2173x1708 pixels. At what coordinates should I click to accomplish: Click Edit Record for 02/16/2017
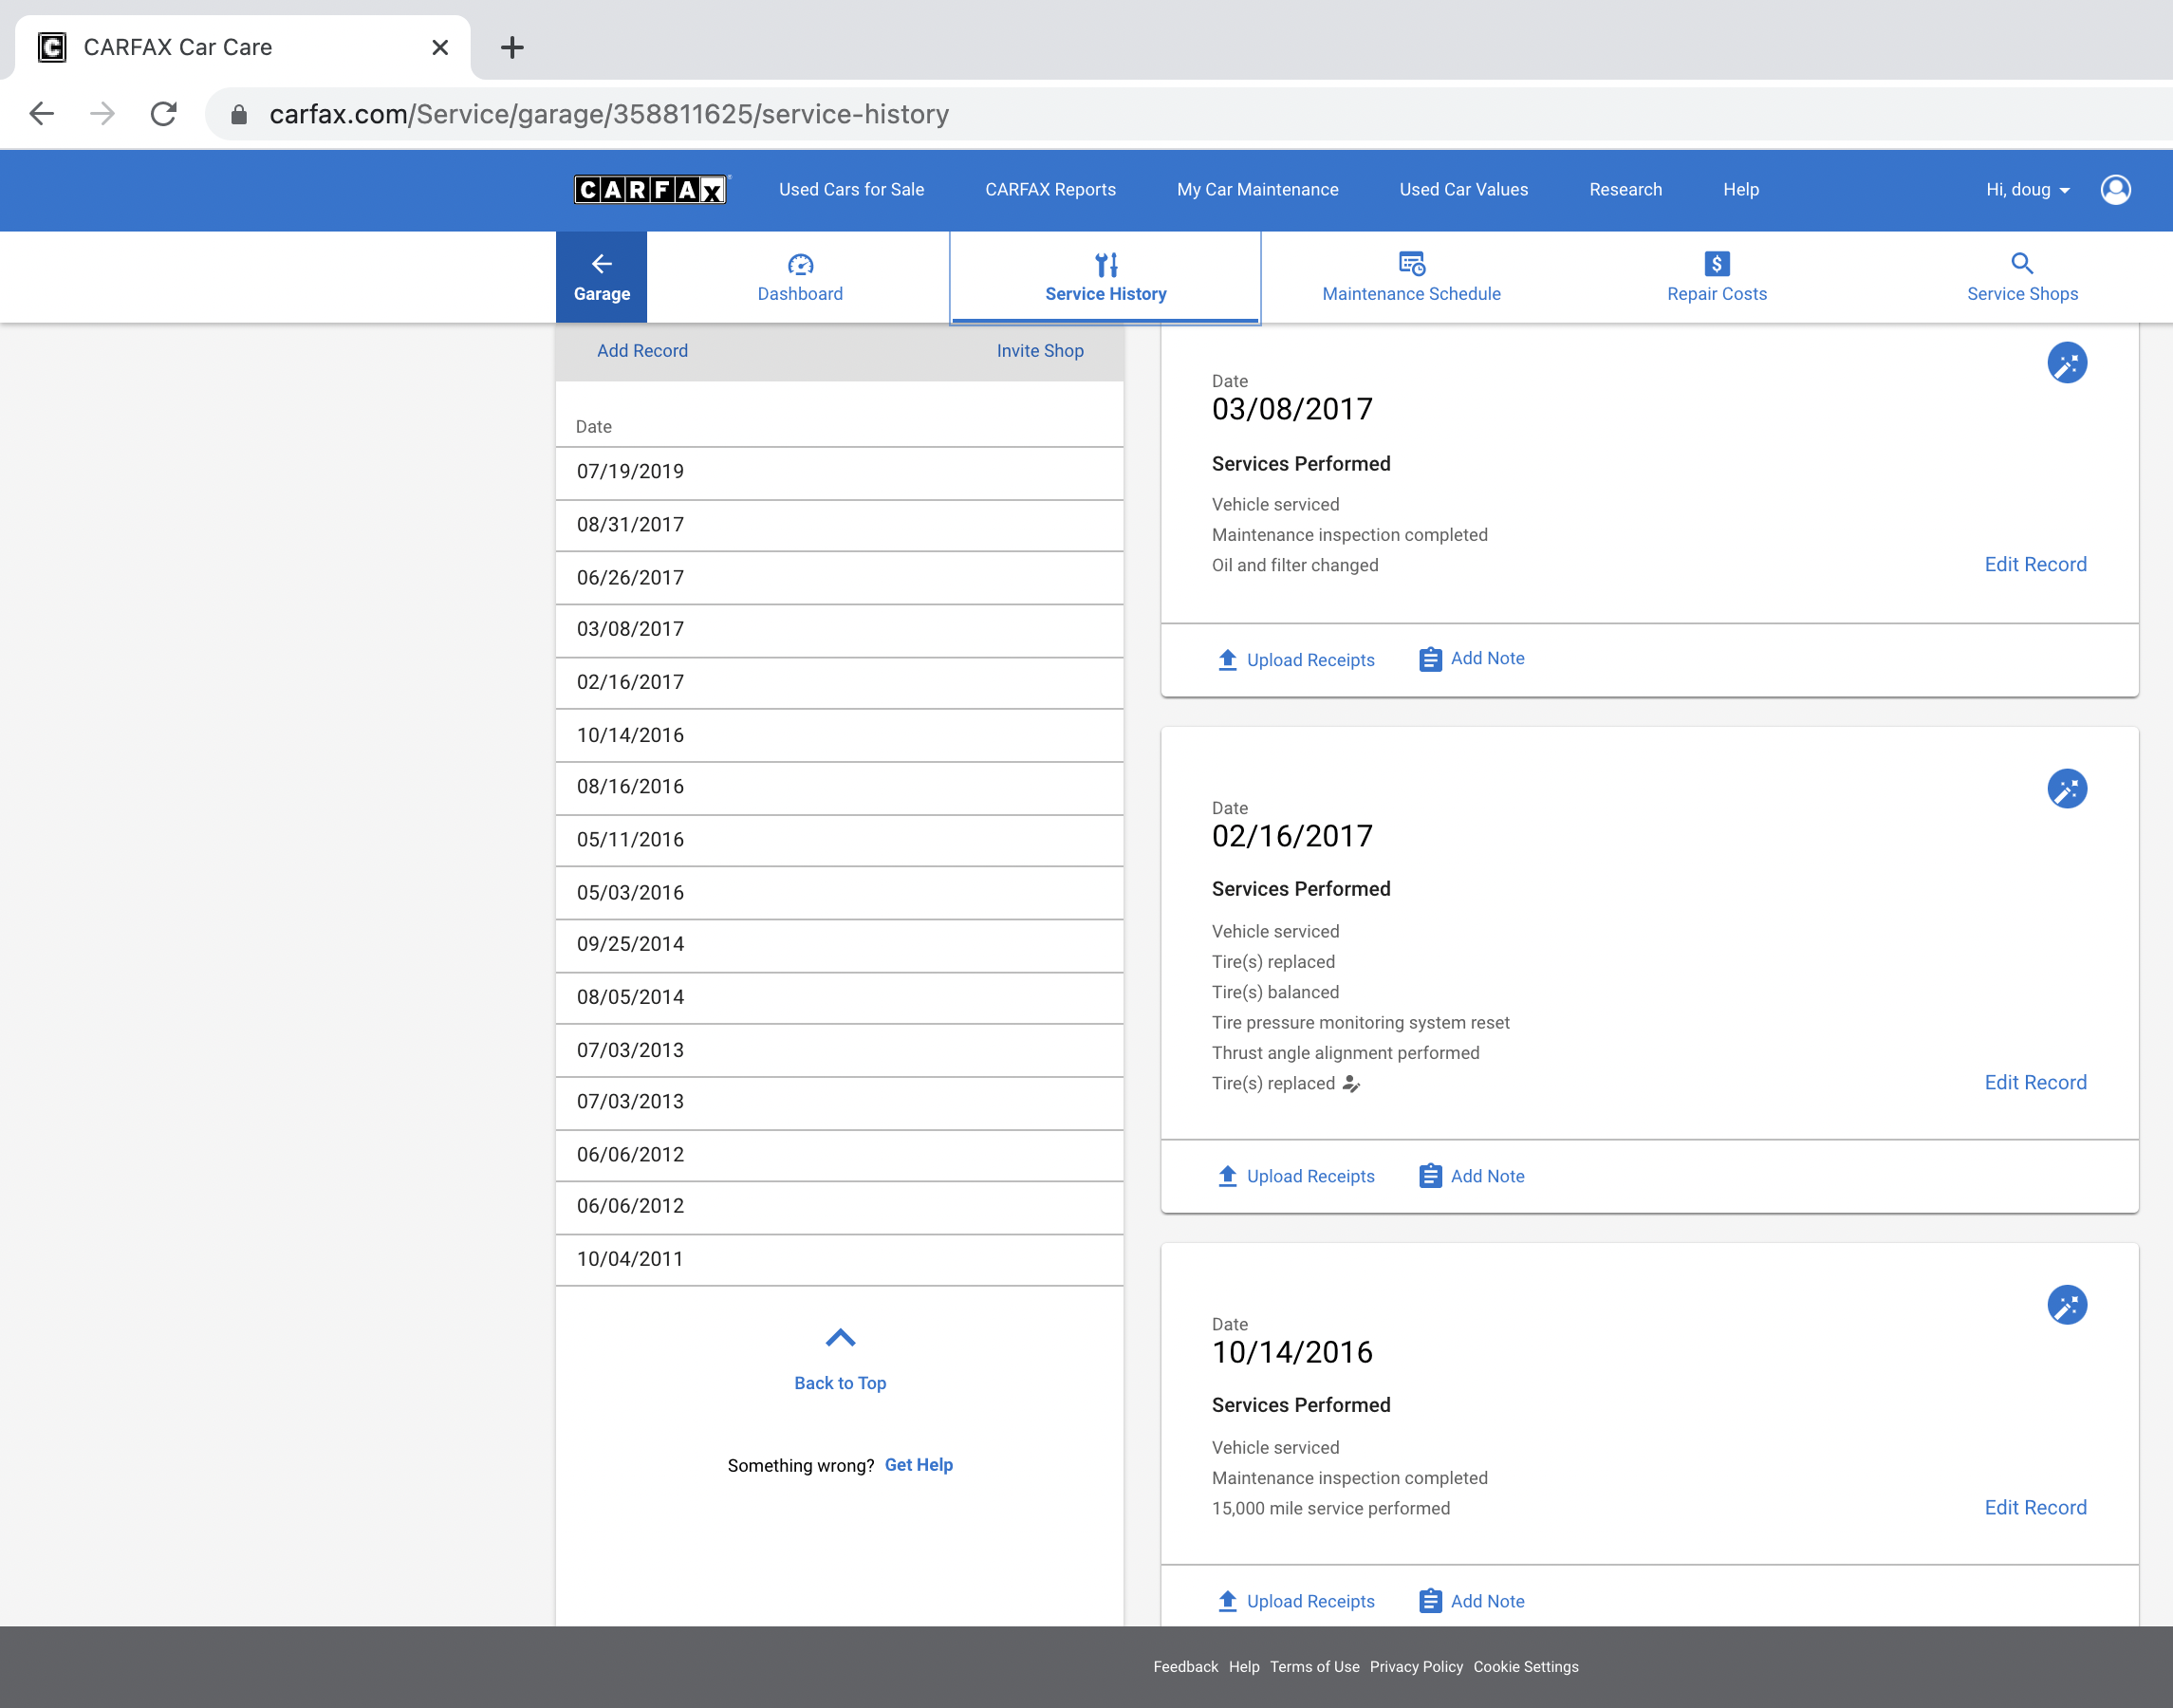pos(2035,1082)
